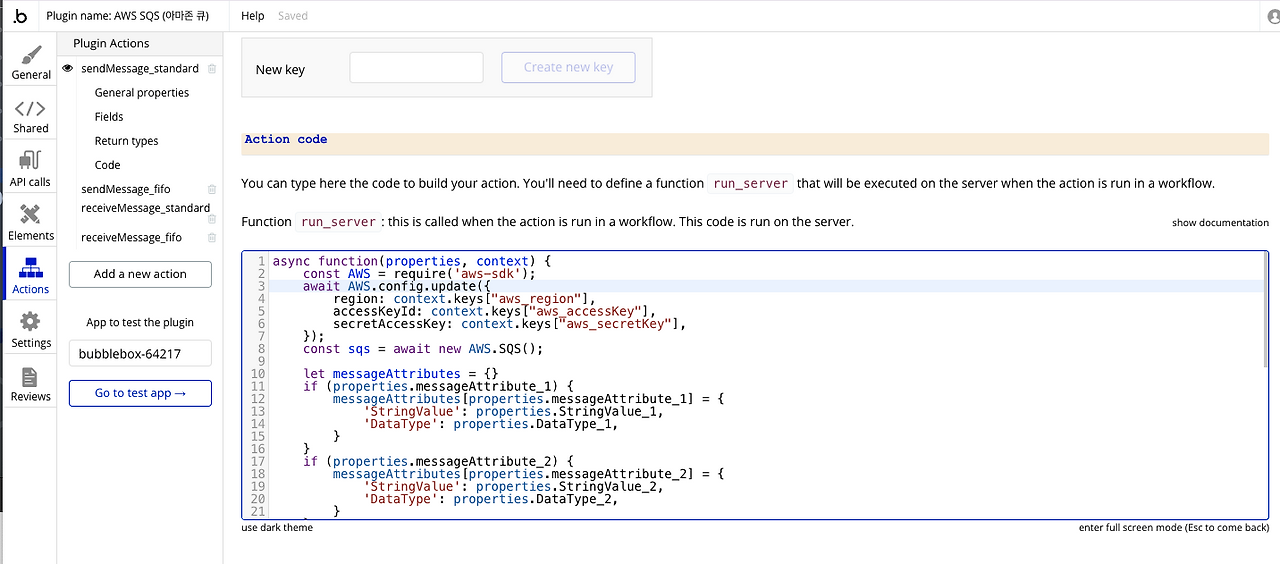The width and height of the screenshot is (1280, 564).
Task: Click the Bubble logo icon
Action: pos(21,16)
